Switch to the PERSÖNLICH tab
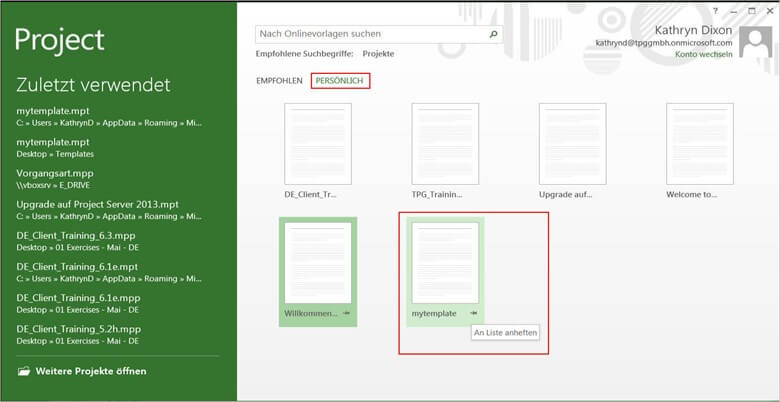 click(340, 80)
